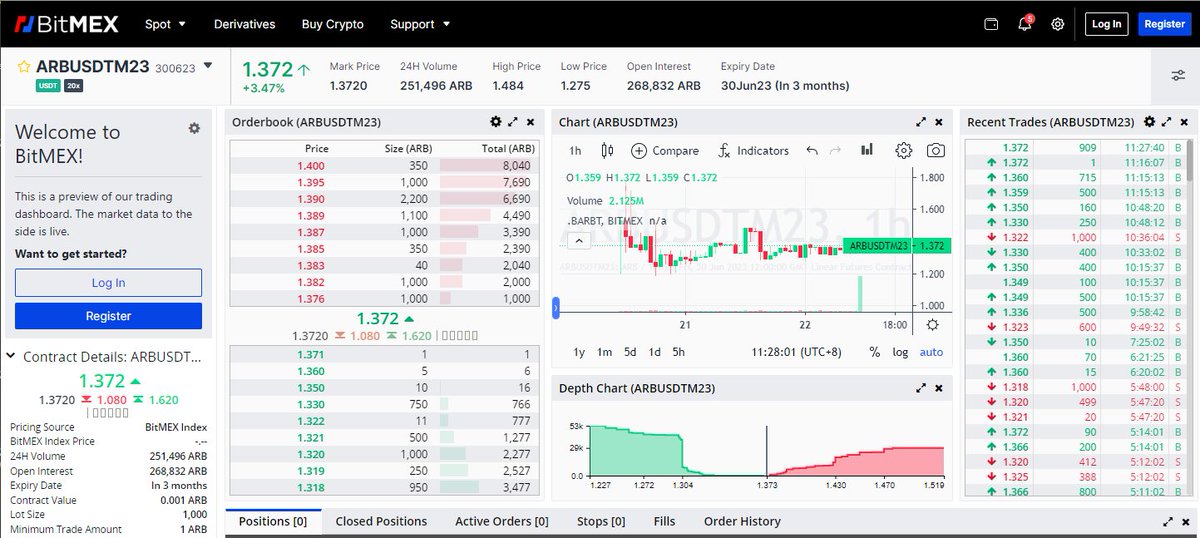Open the Spot dropdown menu

(165, 24)
